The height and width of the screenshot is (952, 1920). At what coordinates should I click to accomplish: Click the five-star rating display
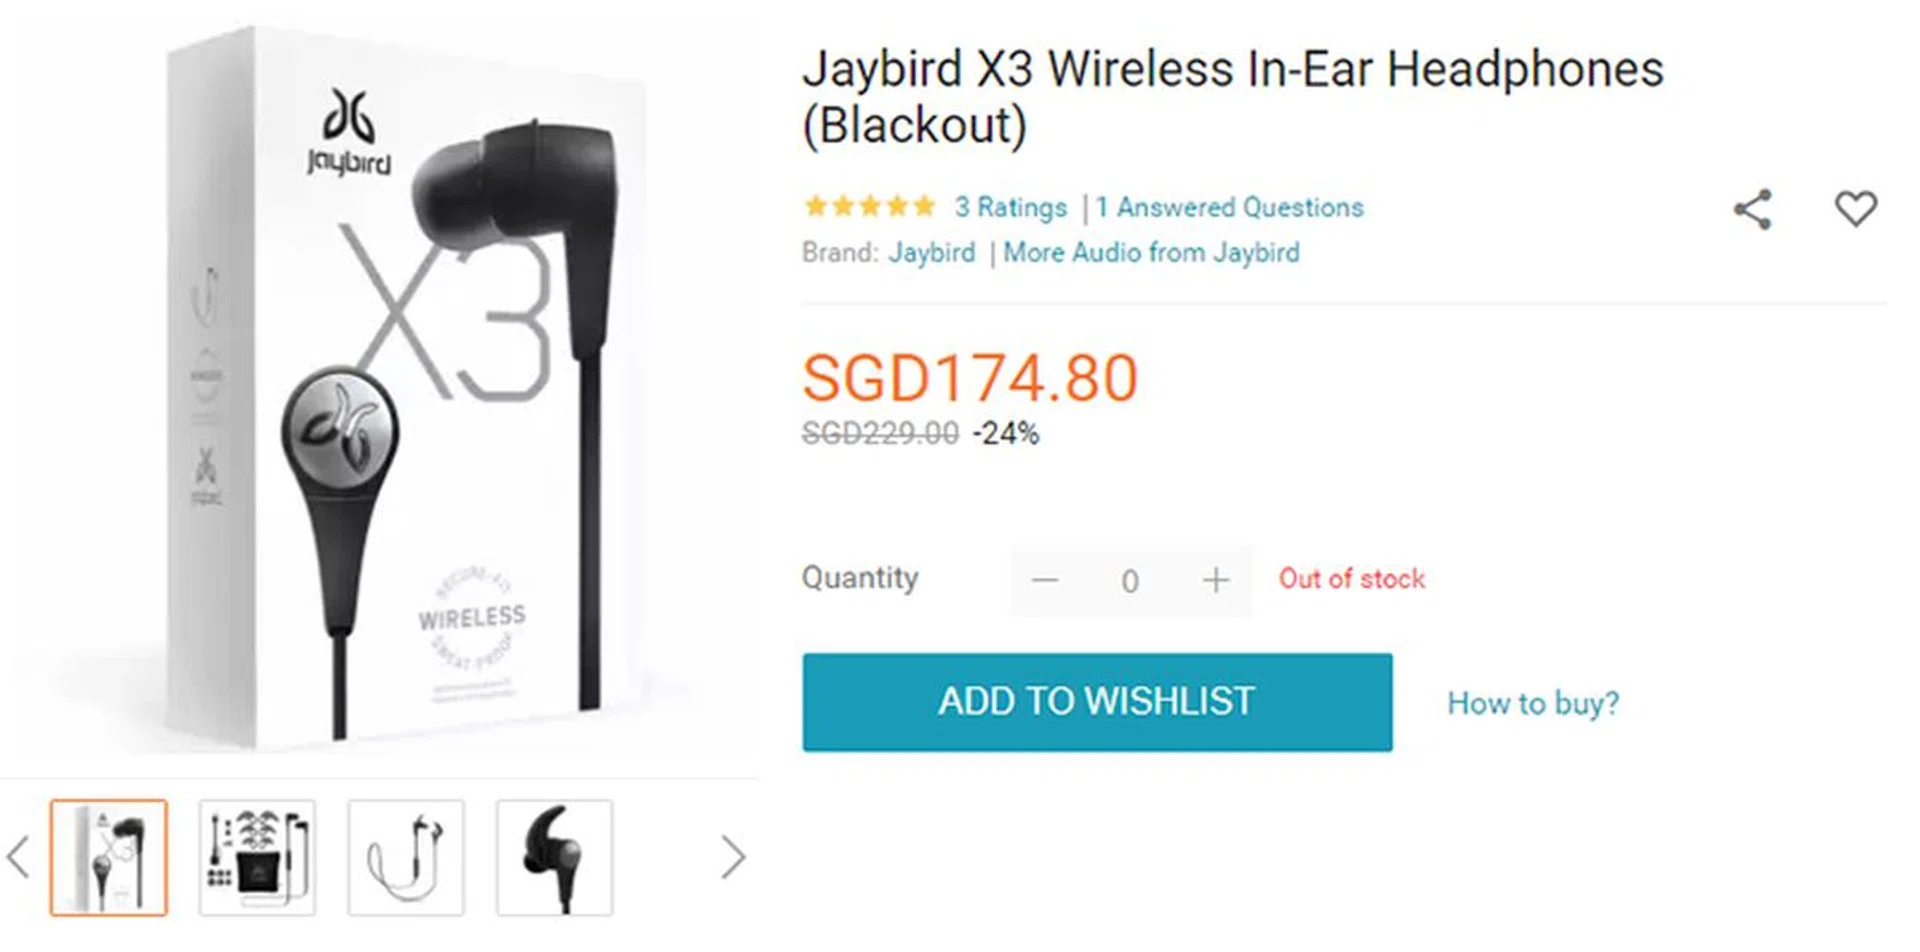coord(869,206)
